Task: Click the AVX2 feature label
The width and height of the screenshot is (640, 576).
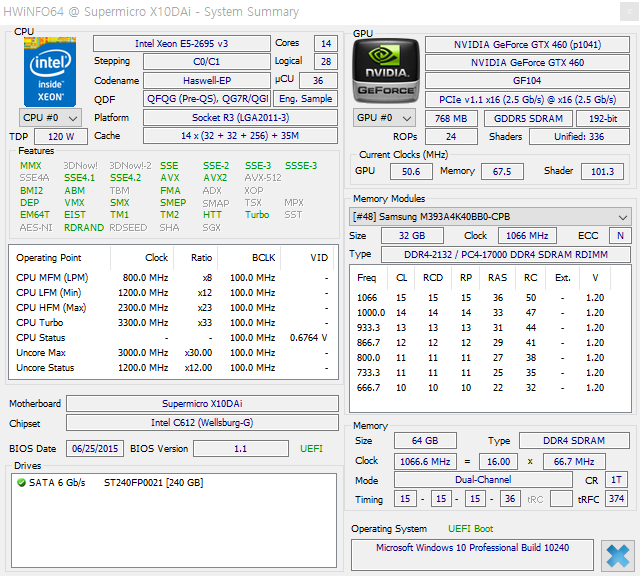Action: 215,178
